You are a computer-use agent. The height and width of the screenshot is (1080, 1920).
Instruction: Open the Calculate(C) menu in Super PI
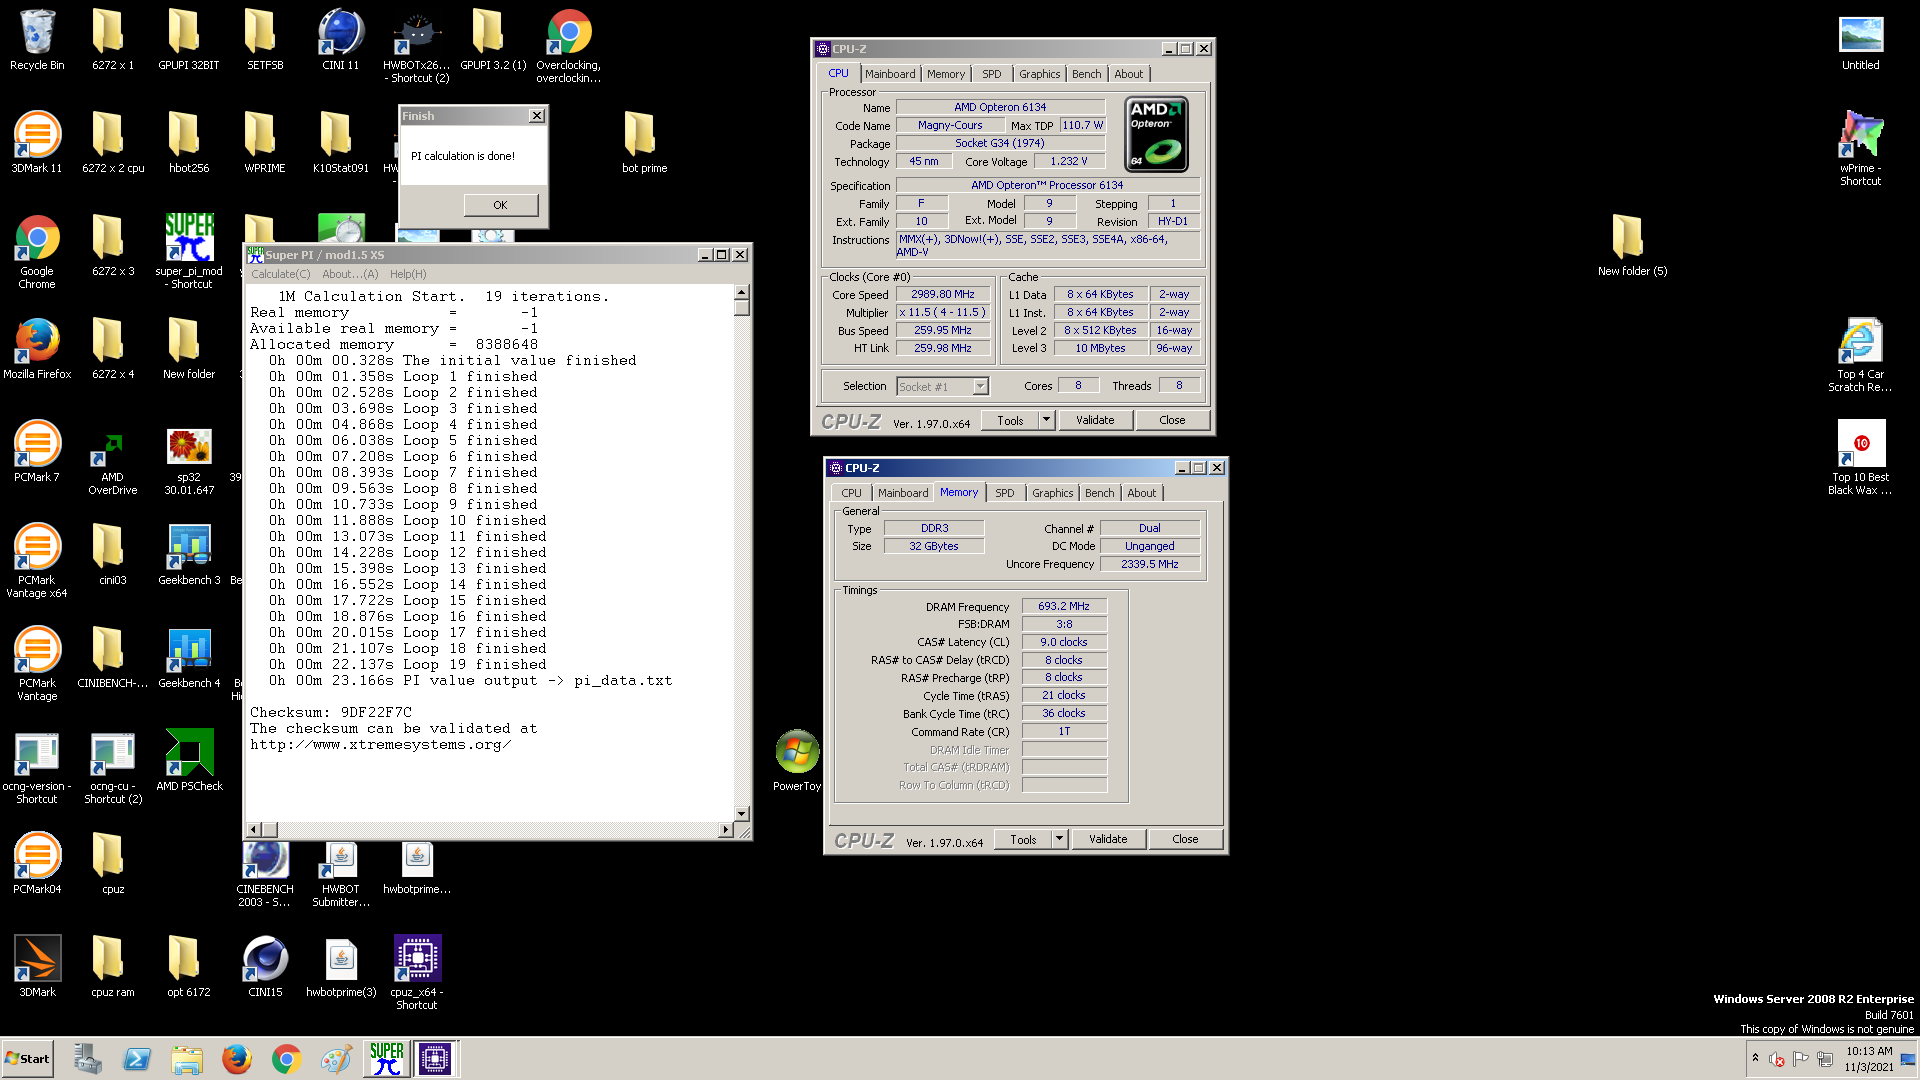[281, 274]
